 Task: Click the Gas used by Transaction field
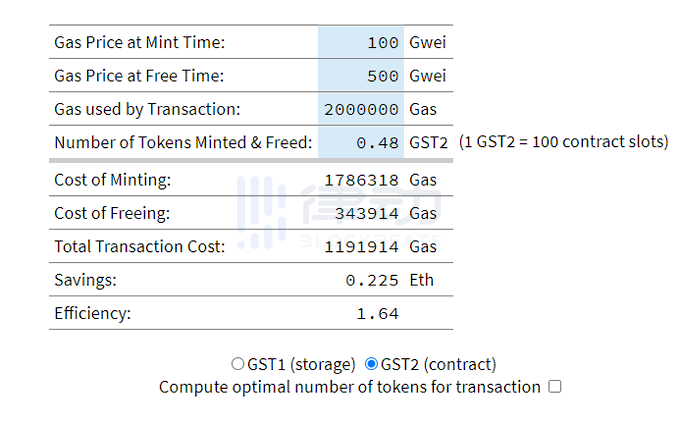tap(361, 109)
